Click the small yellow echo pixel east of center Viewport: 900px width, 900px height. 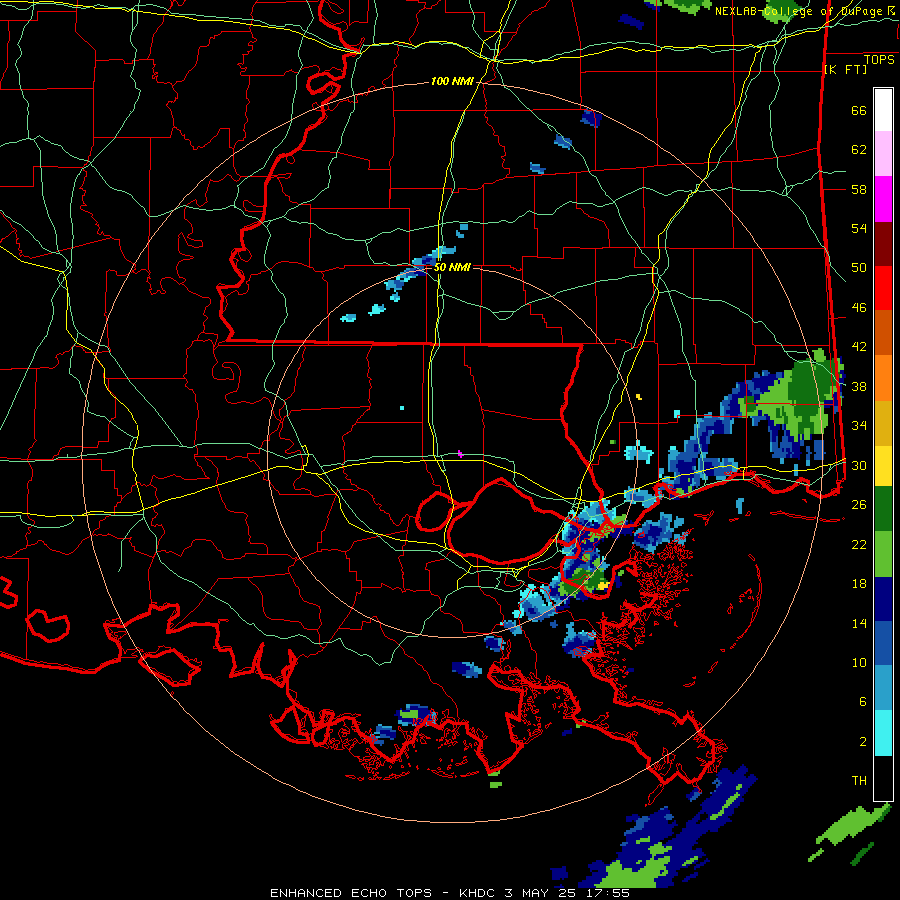tap(639, 397)
